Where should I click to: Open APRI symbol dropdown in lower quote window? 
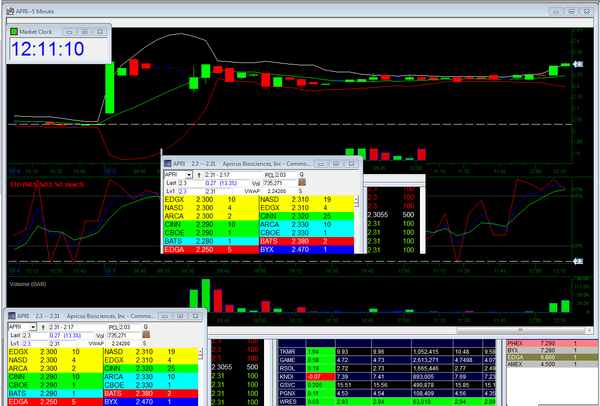[x=33, y=326]
